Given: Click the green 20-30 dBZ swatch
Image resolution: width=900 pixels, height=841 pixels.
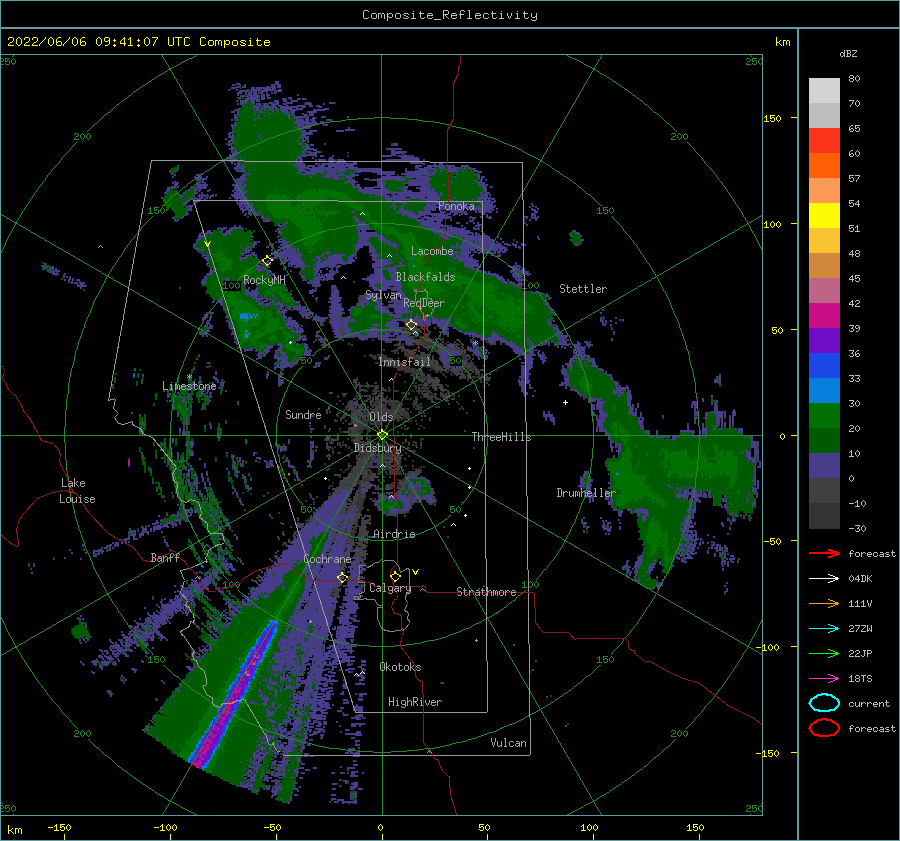Looking at the screenshot, I should (824, 415).
